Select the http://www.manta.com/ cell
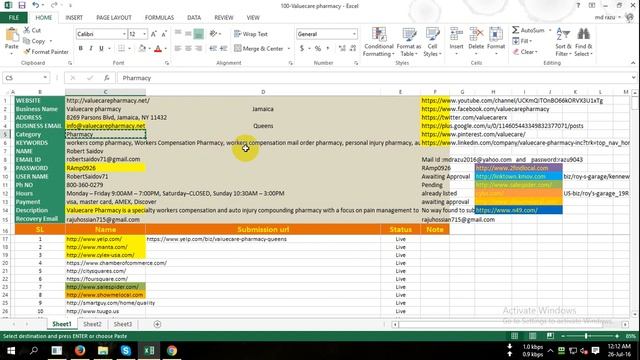 pyautogui.click(x=105, y=247)
